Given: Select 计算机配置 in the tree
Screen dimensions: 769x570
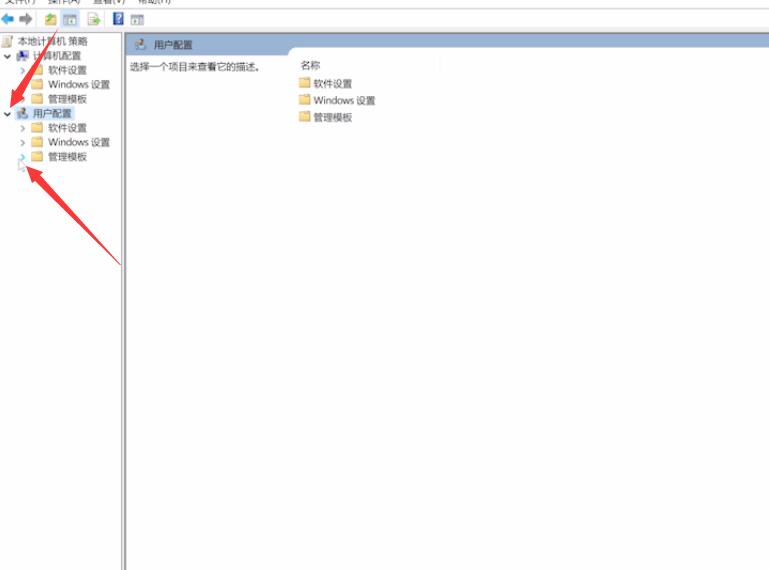Looking at the screenshot, I should tap(57, 55).
